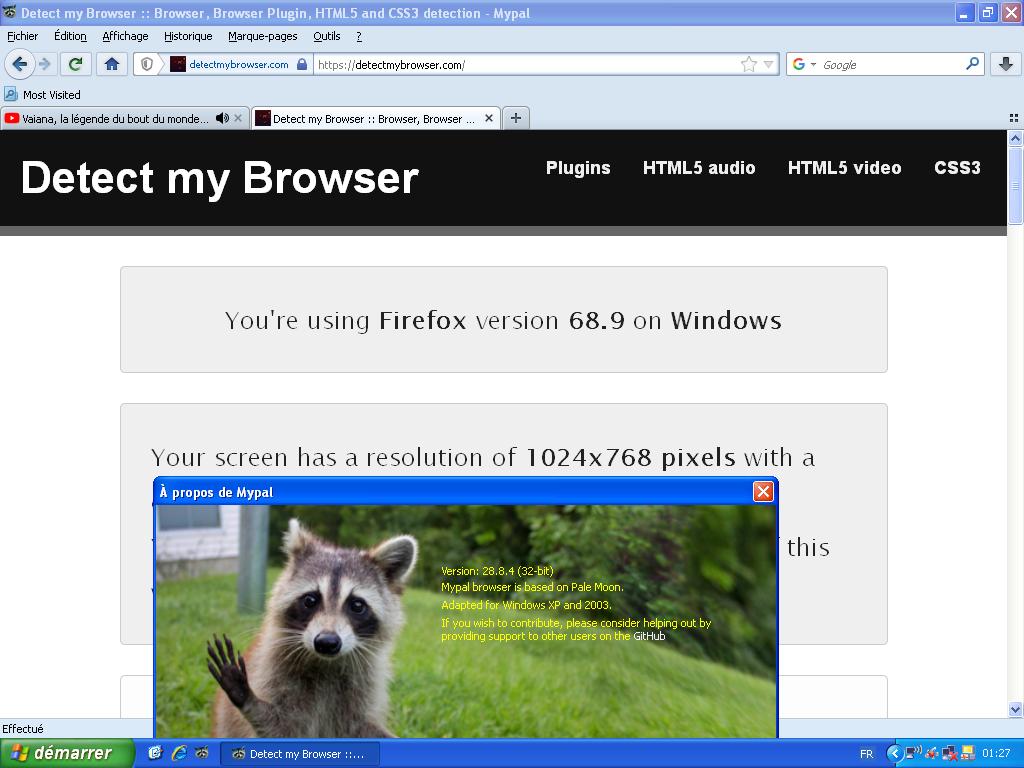Close the À propos de Mypal dialog
Screen dimensions: 1024x768
click(763, 491)
